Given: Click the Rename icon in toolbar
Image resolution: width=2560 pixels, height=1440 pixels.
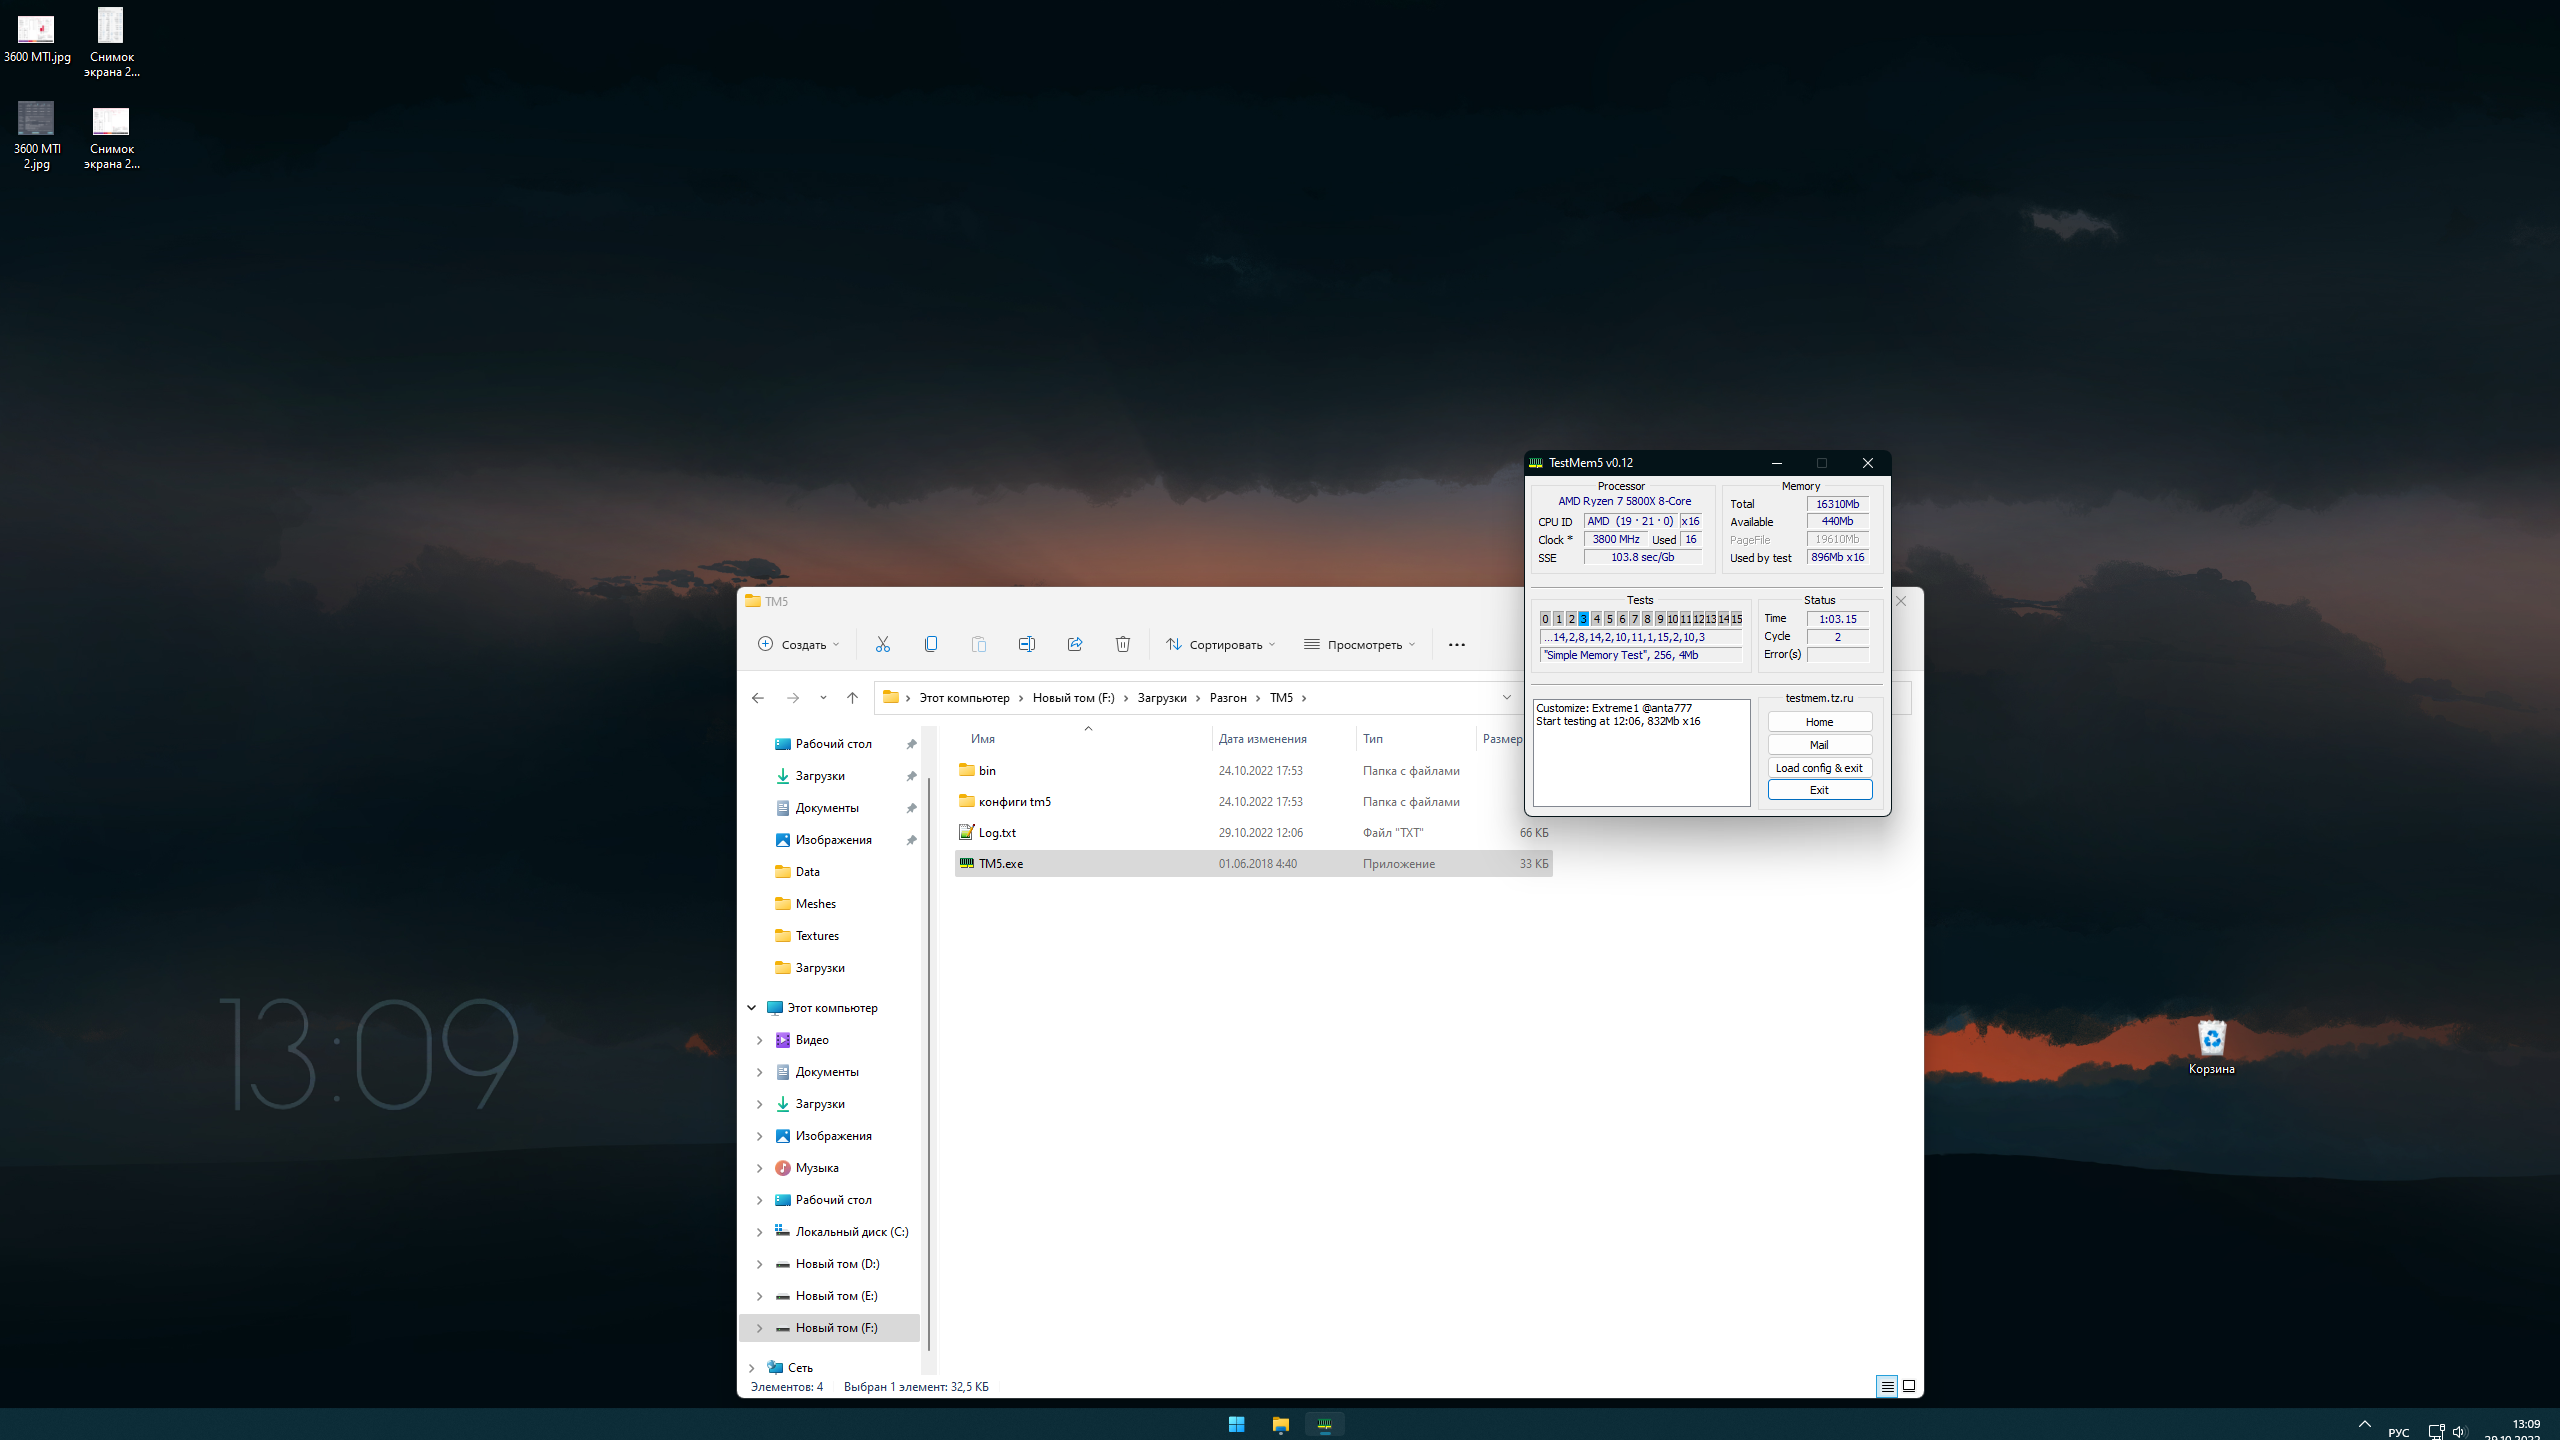Looking at the screenshot, I should (x=1026, y=644).
